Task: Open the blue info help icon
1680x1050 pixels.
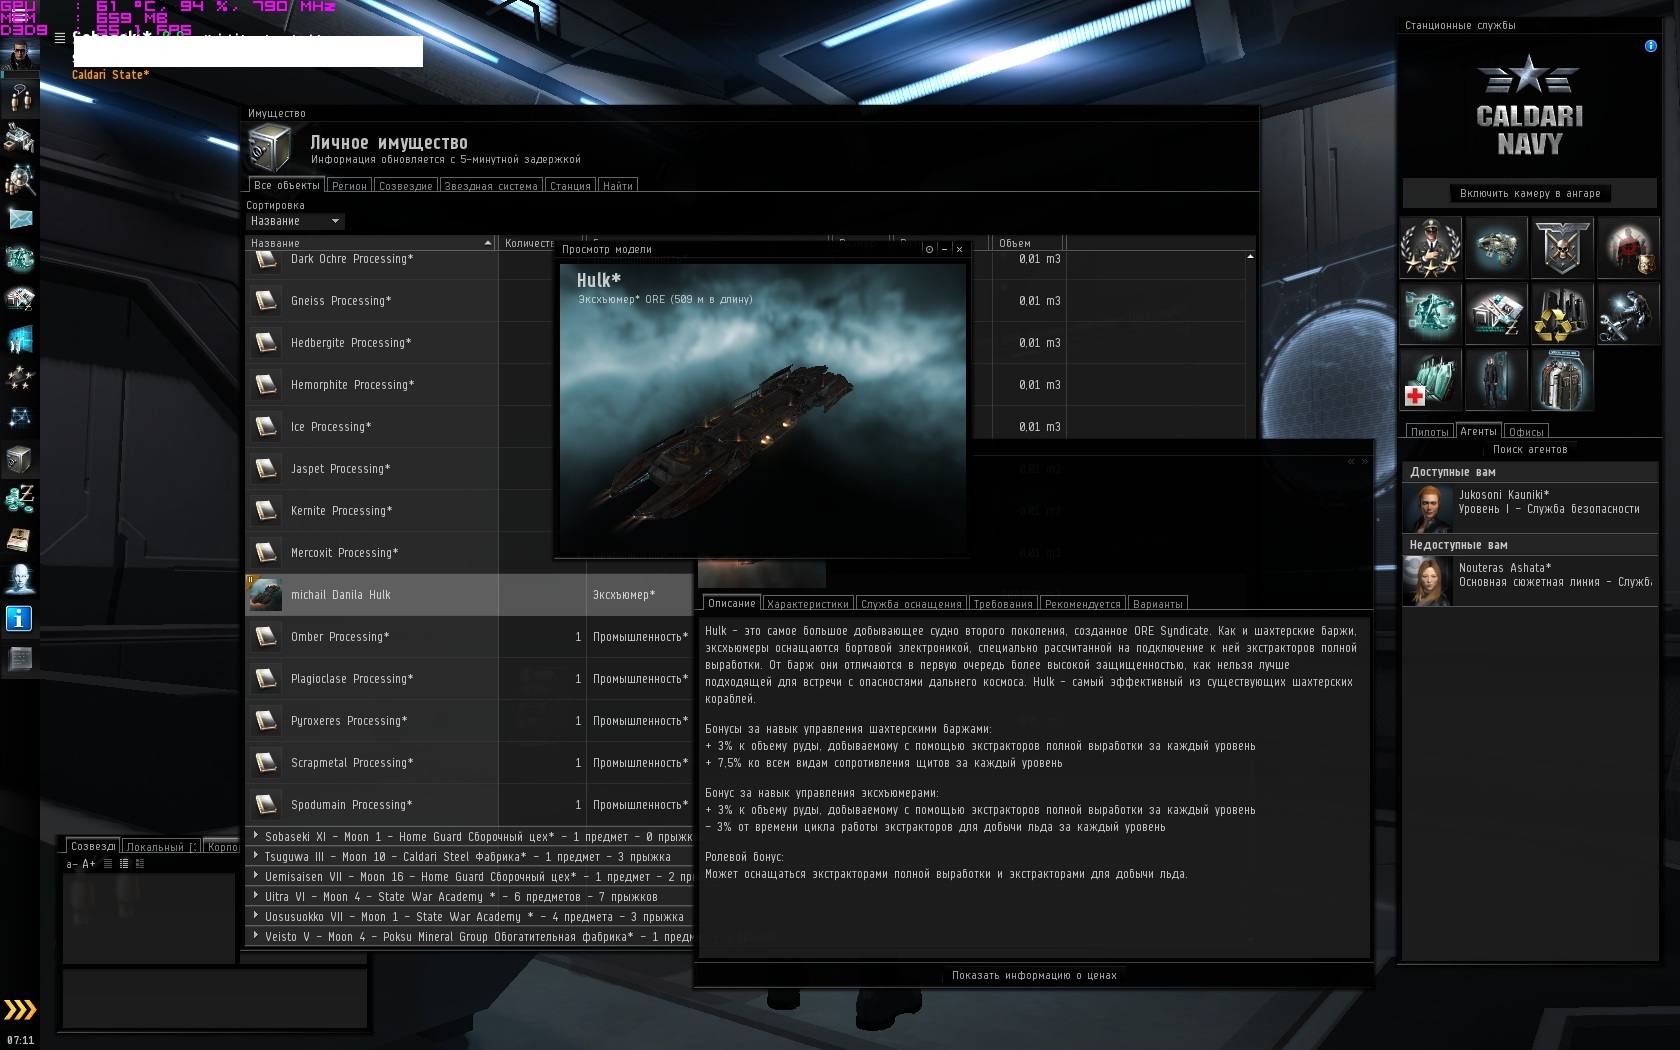Action: (19, 619)
